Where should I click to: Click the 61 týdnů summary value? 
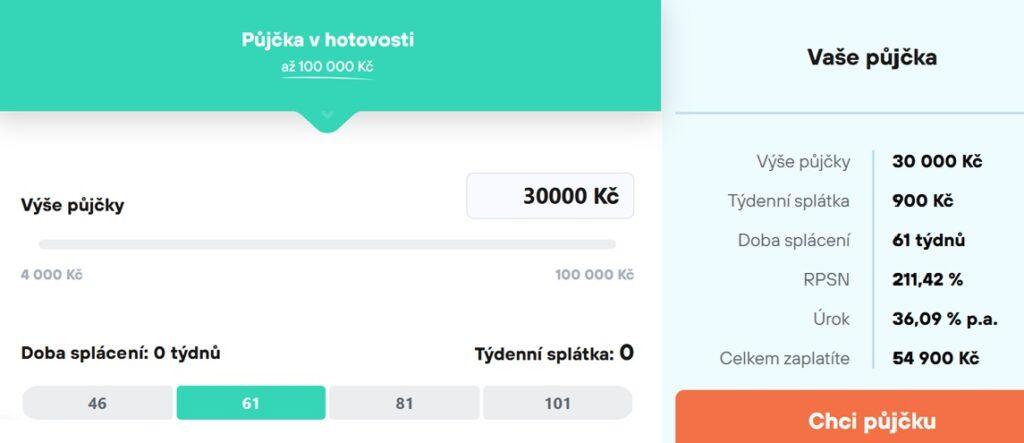click(928, 240)
